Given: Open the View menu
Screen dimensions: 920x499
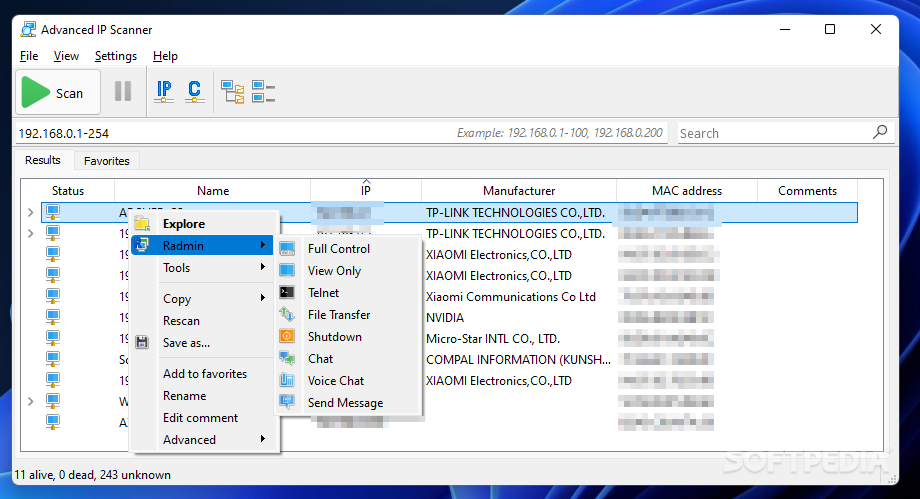Looking at the screenshot, I should coord(66,56).
